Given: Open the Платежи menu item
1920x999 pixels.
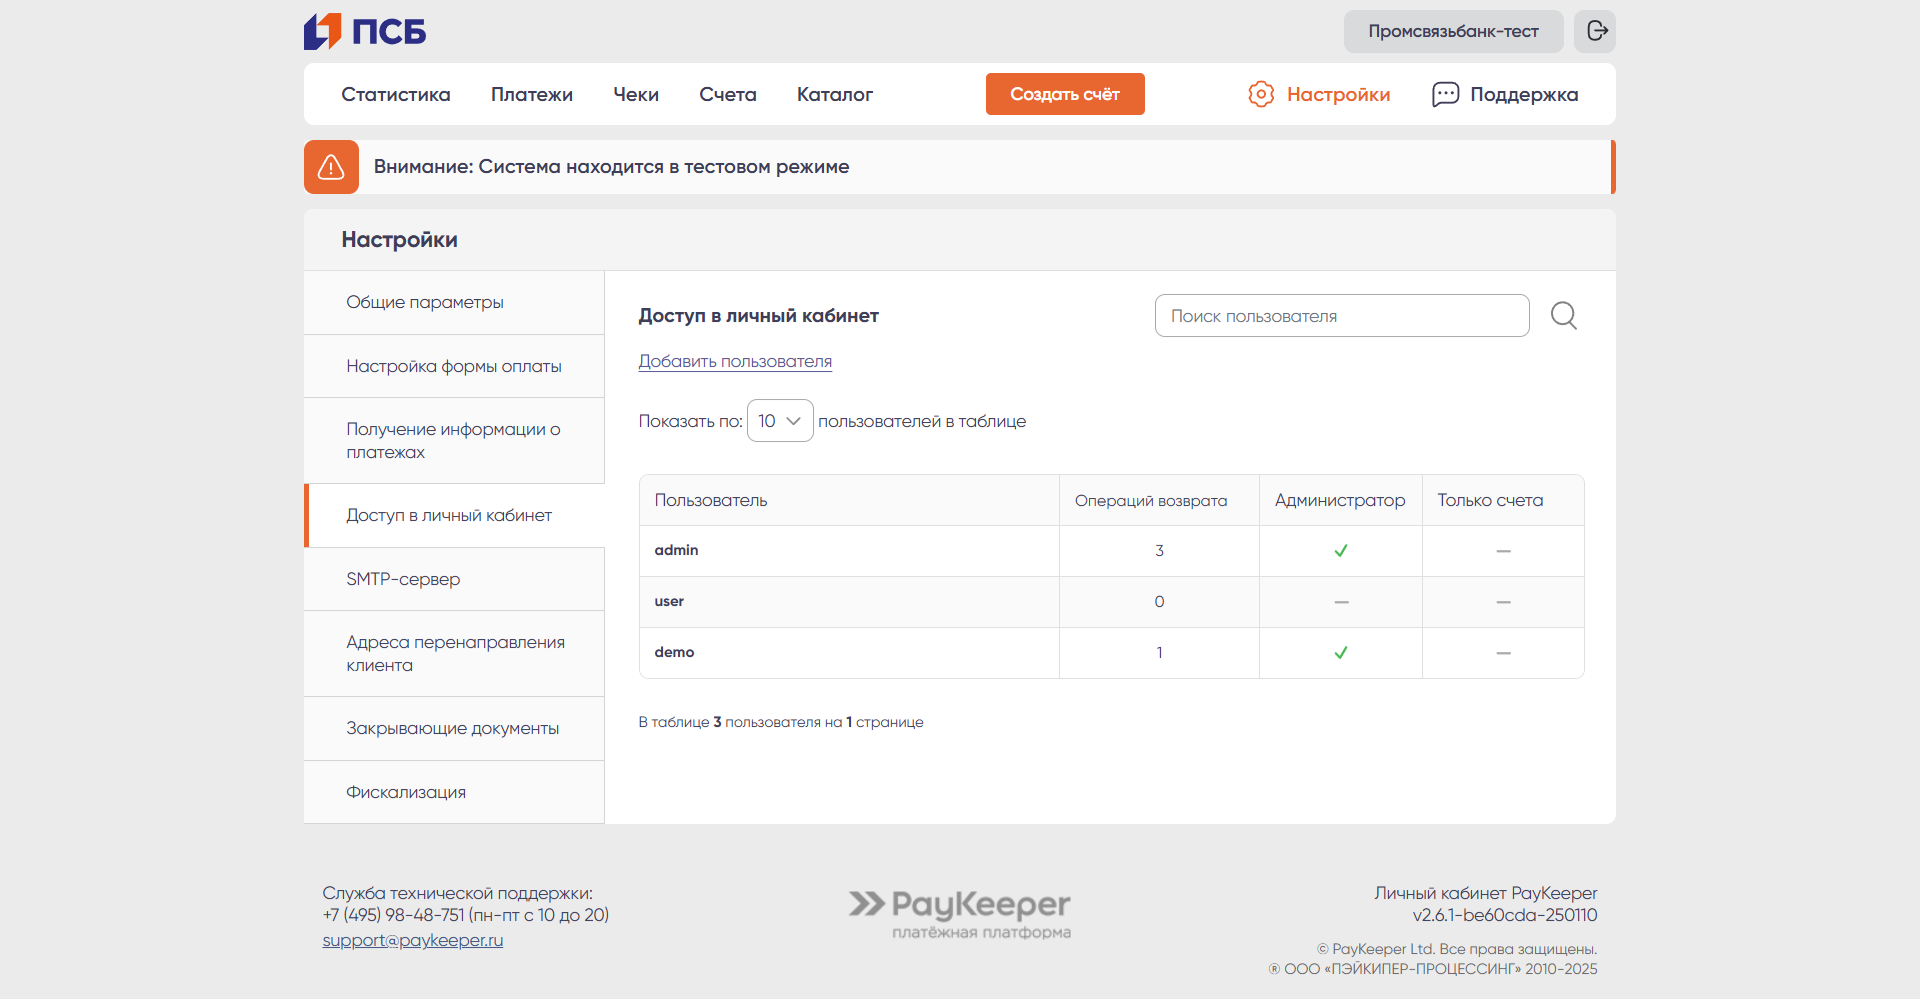Looking at the screenshot, I should tap(531, 94).
